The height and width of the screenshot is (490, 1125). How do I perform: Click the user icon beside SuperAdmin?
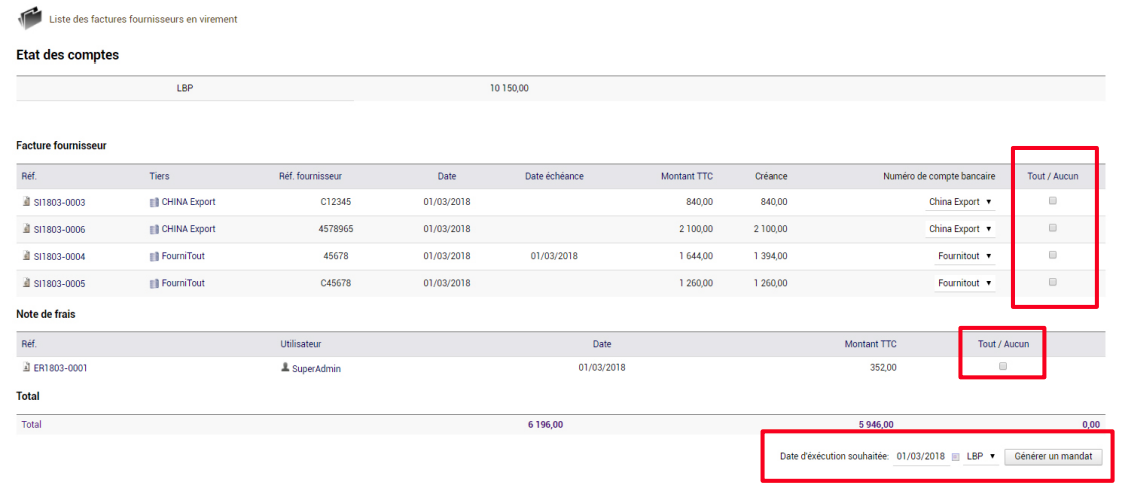click(285, 367)
